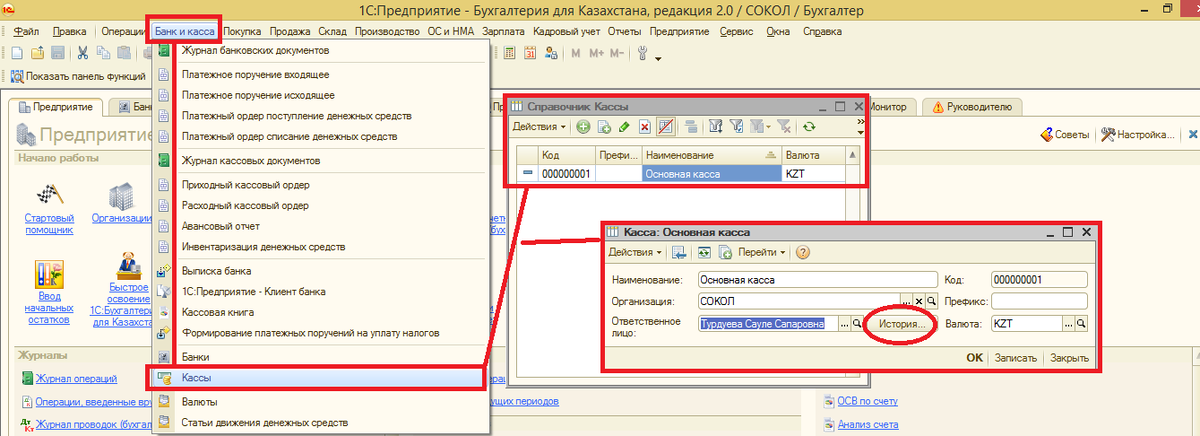Image resolution: width=1200 pixels, height=436 pixels.
Task: Click the M+ memory toolbar button
Action: pos(597,53)
